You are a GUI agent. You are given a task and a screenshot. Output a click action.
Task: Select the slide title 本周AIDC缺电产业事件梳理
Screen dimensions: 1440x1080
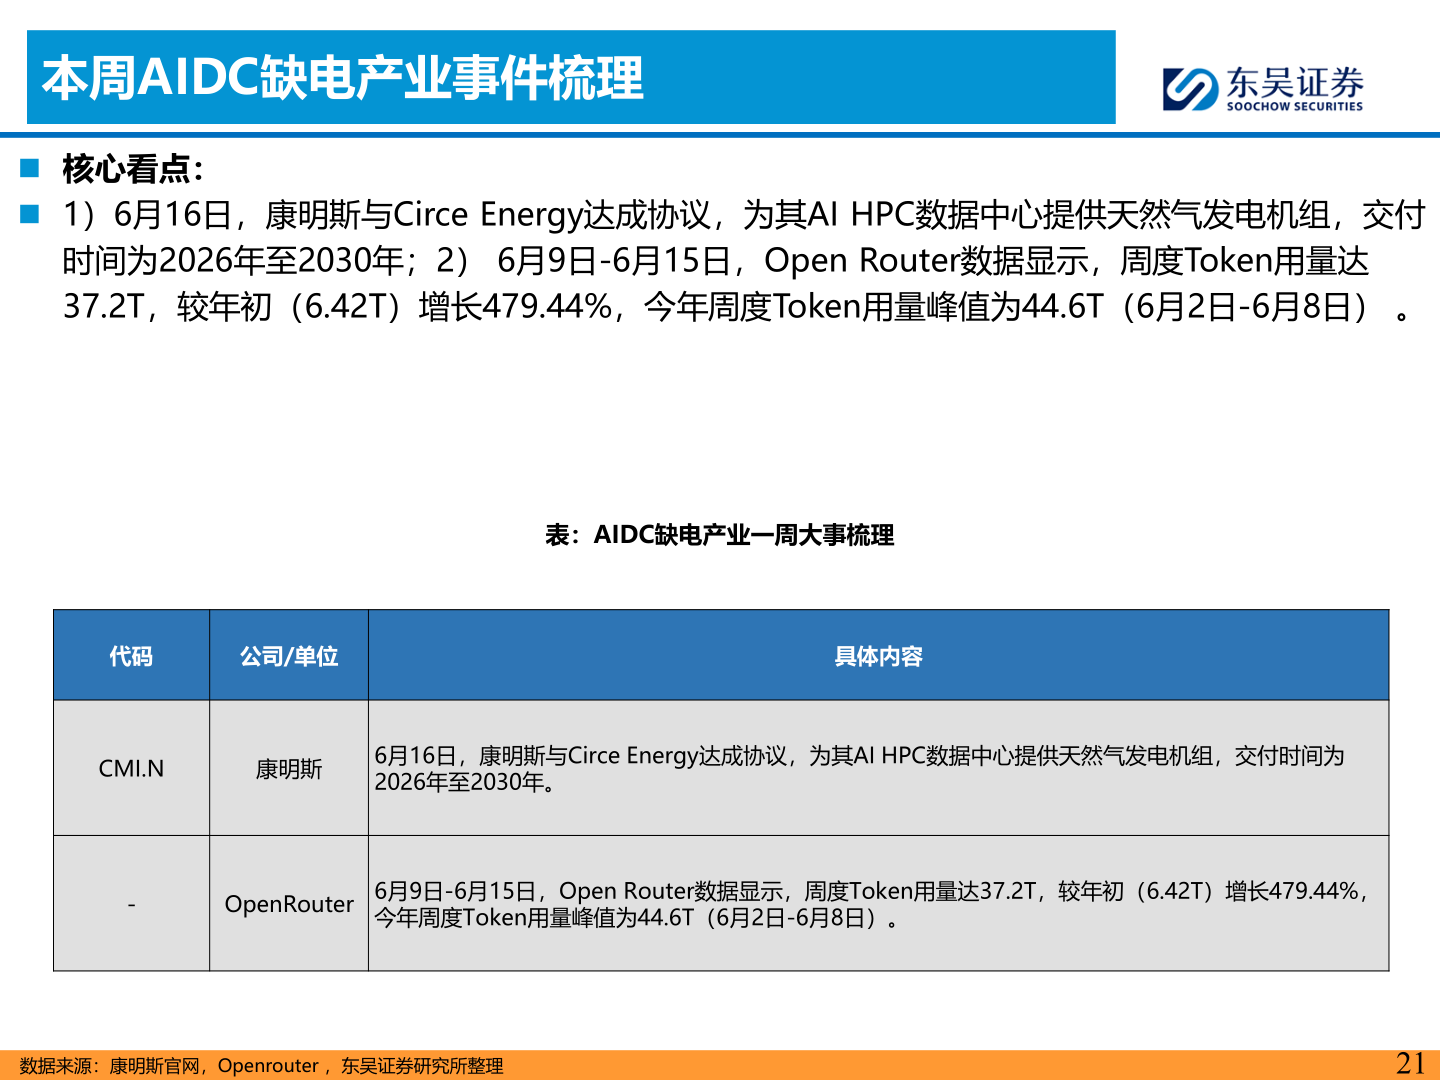click(343, 78)
